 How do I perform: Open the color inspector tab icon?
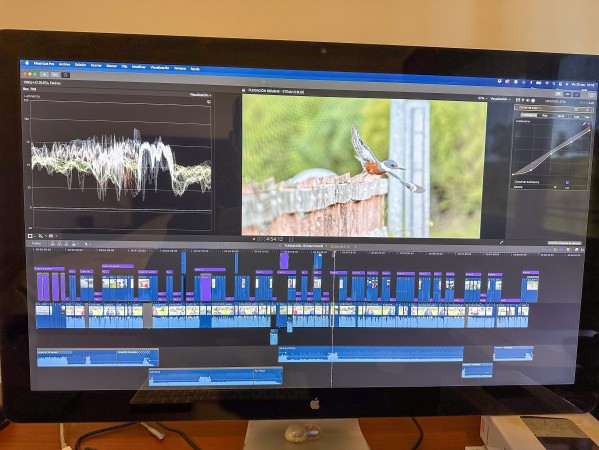(523, 100)
